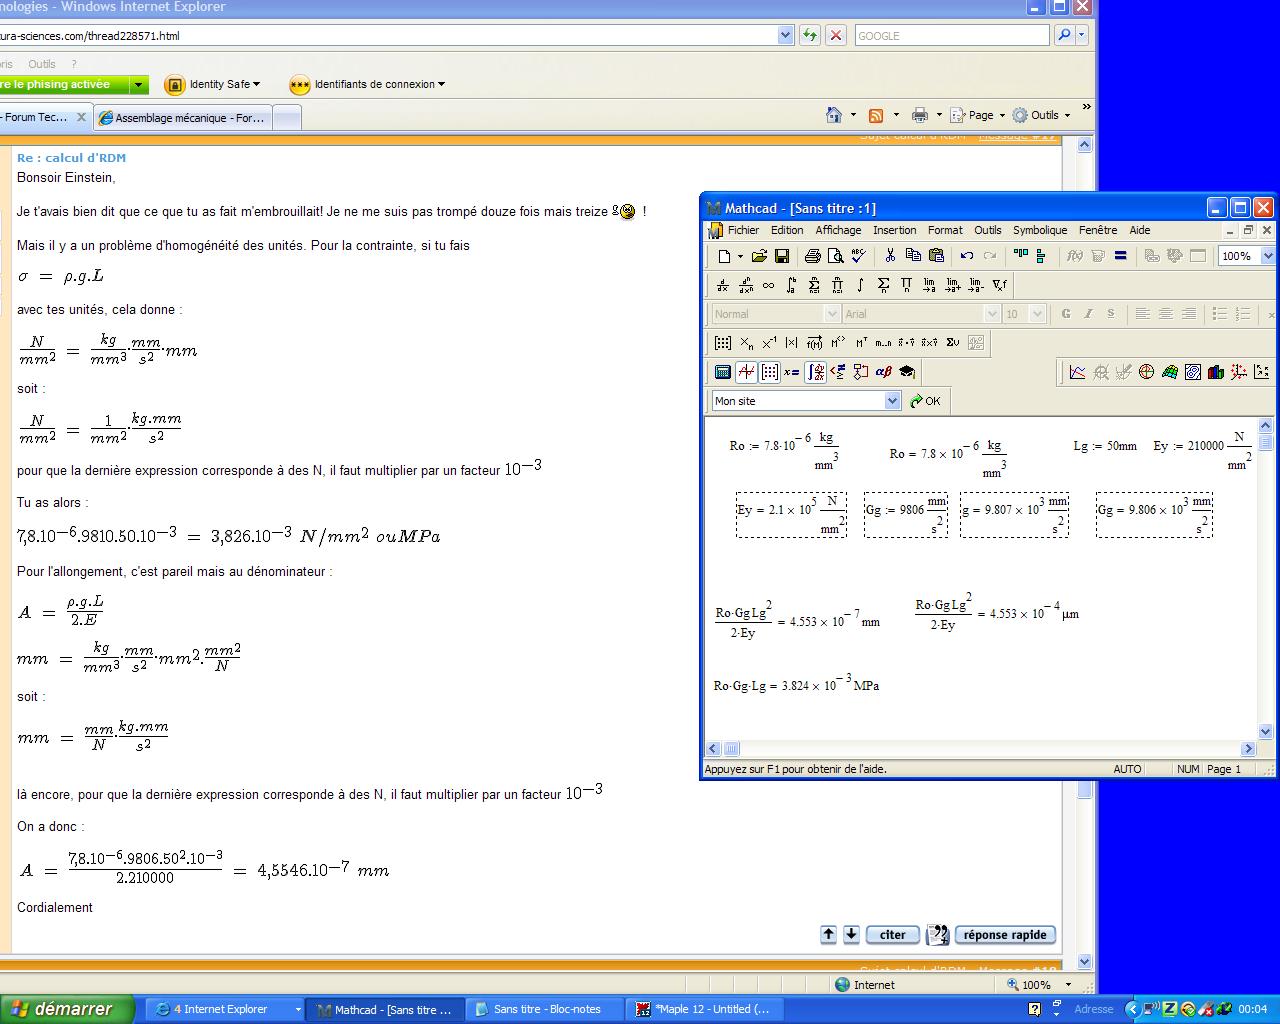Insert a matrix inverse operator
1280x1024 pixels.
click(769, 343)
